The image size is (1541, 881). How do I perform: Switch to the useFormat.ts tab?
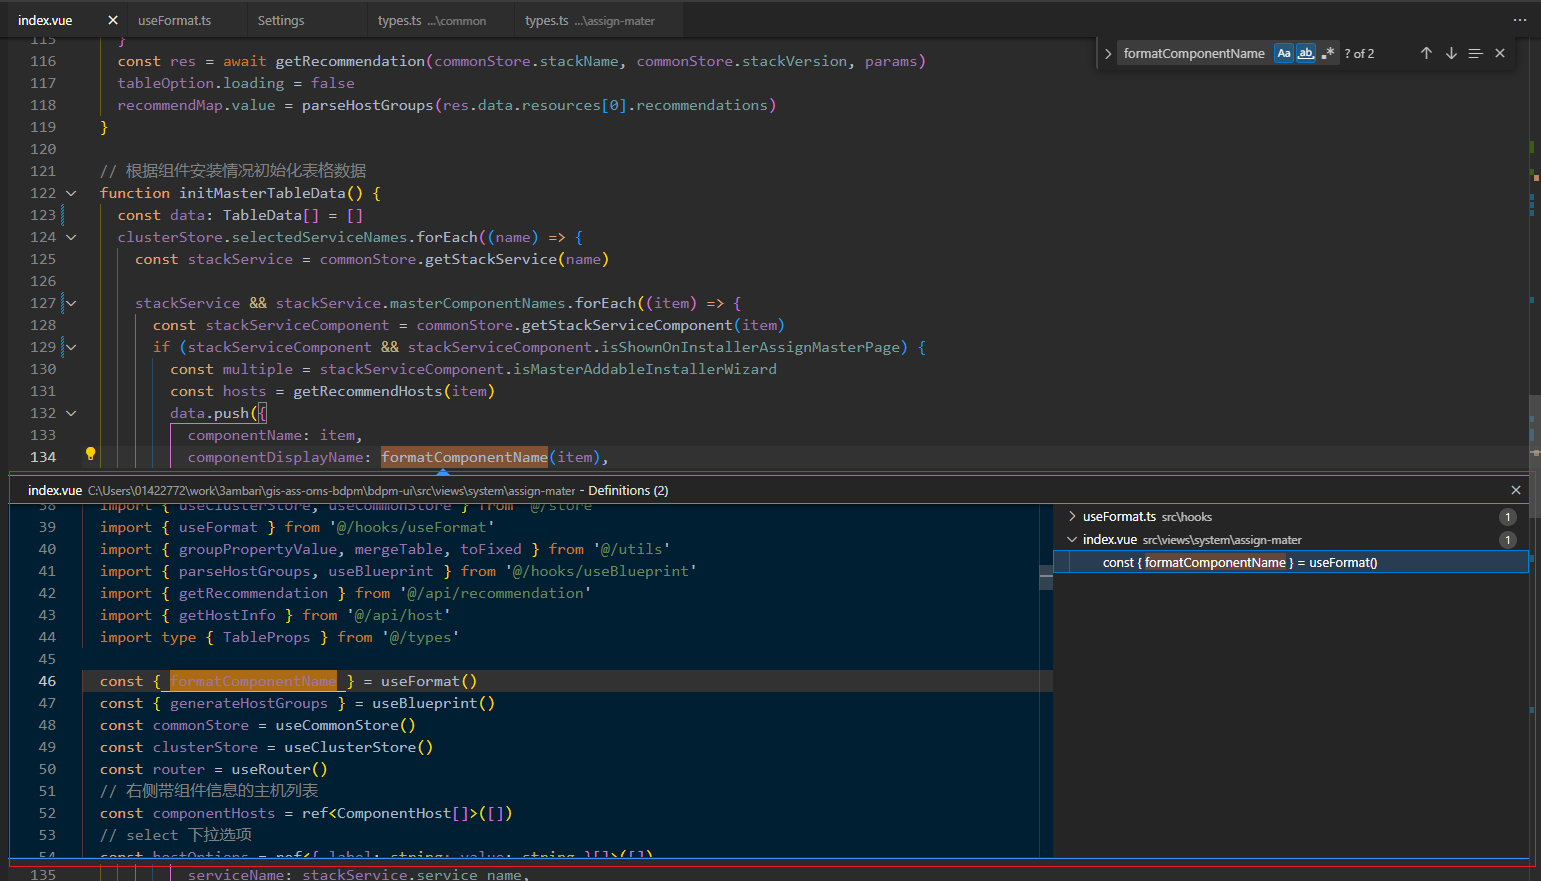click(175, 20)
